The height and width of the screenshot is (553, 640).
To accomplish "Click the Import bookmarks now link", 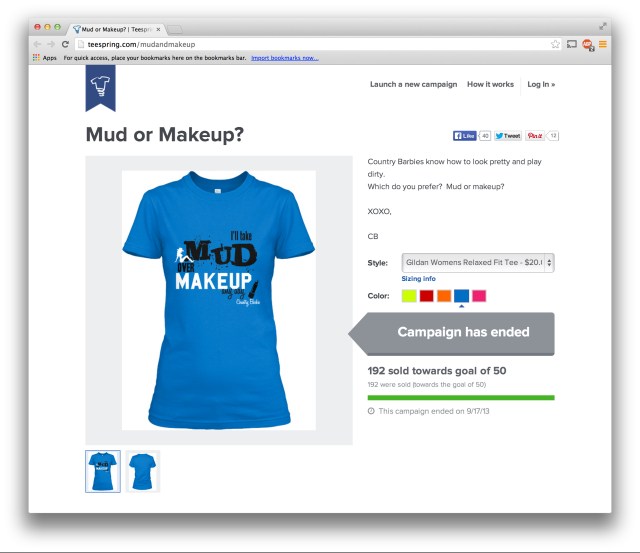I will coord(285,58).
